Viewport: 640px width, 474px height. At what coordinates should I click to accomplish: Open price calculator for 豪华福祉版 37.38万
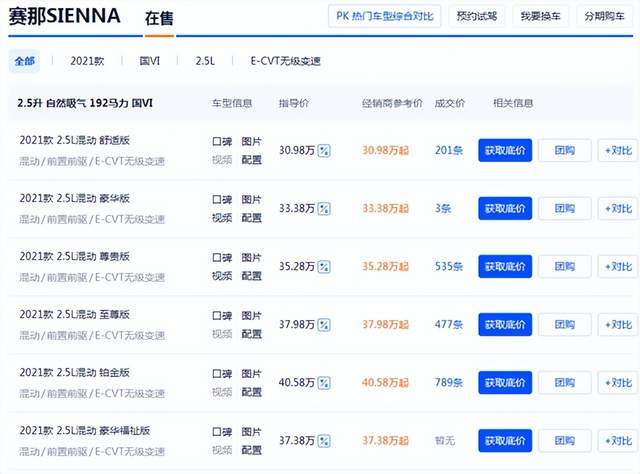pos(323,440)
